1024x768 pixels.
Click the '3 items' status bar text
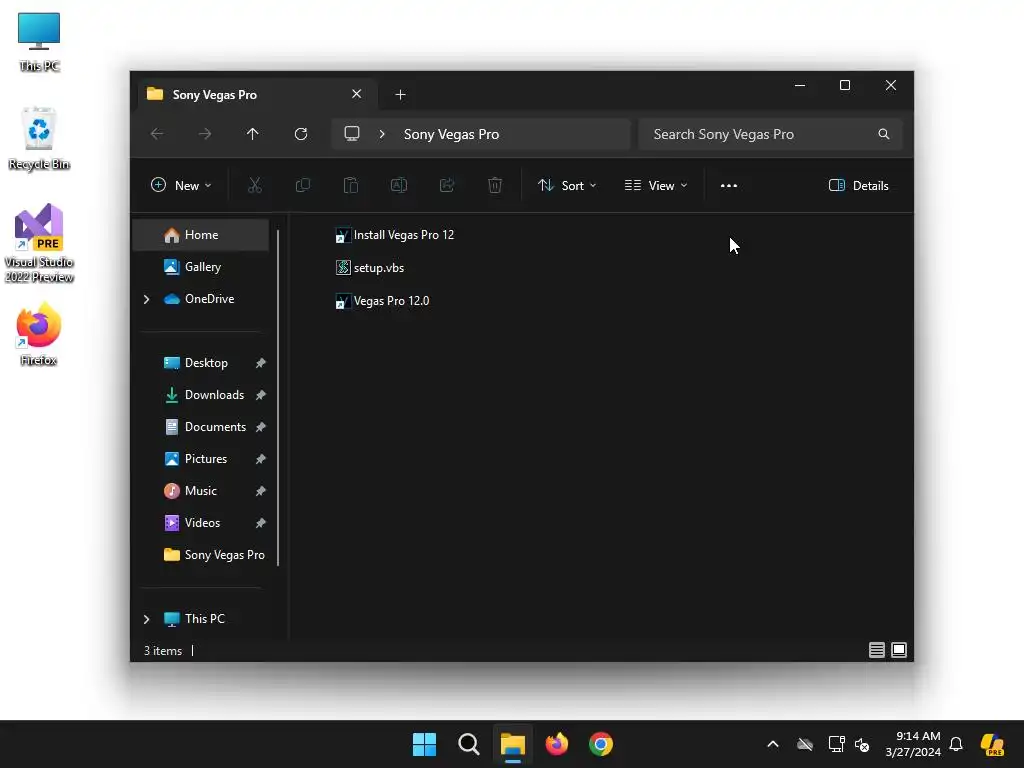coord(163,651)
